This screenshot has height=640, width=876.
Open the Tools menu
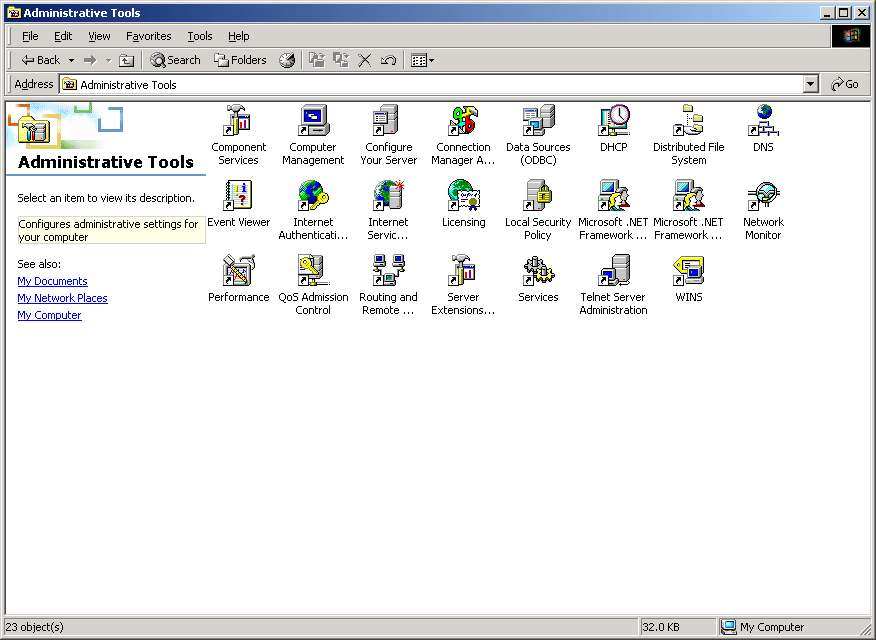pos(200,36)
